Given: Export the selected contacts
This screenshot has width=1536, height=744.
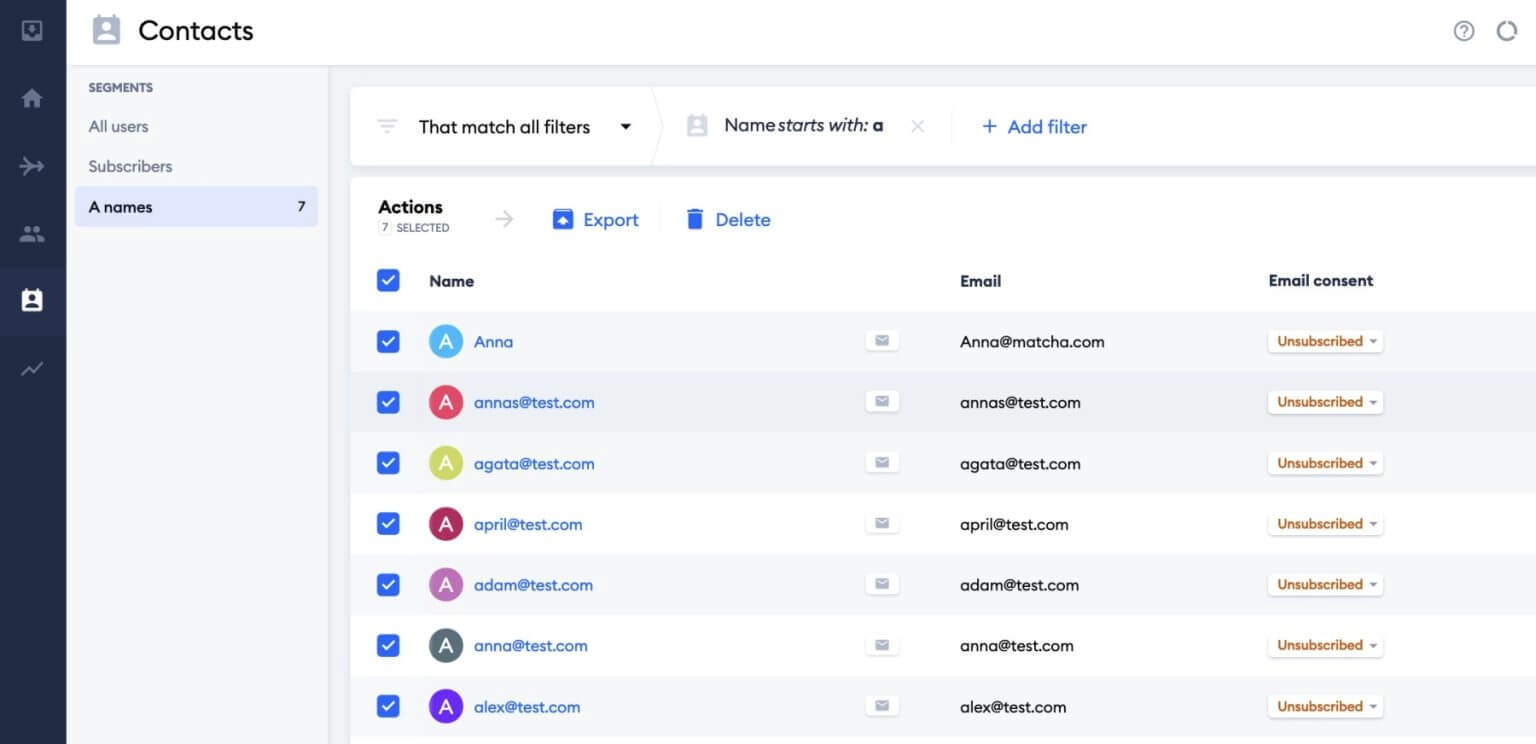Looking at the screenshot, I should click(x=596, y=220).
